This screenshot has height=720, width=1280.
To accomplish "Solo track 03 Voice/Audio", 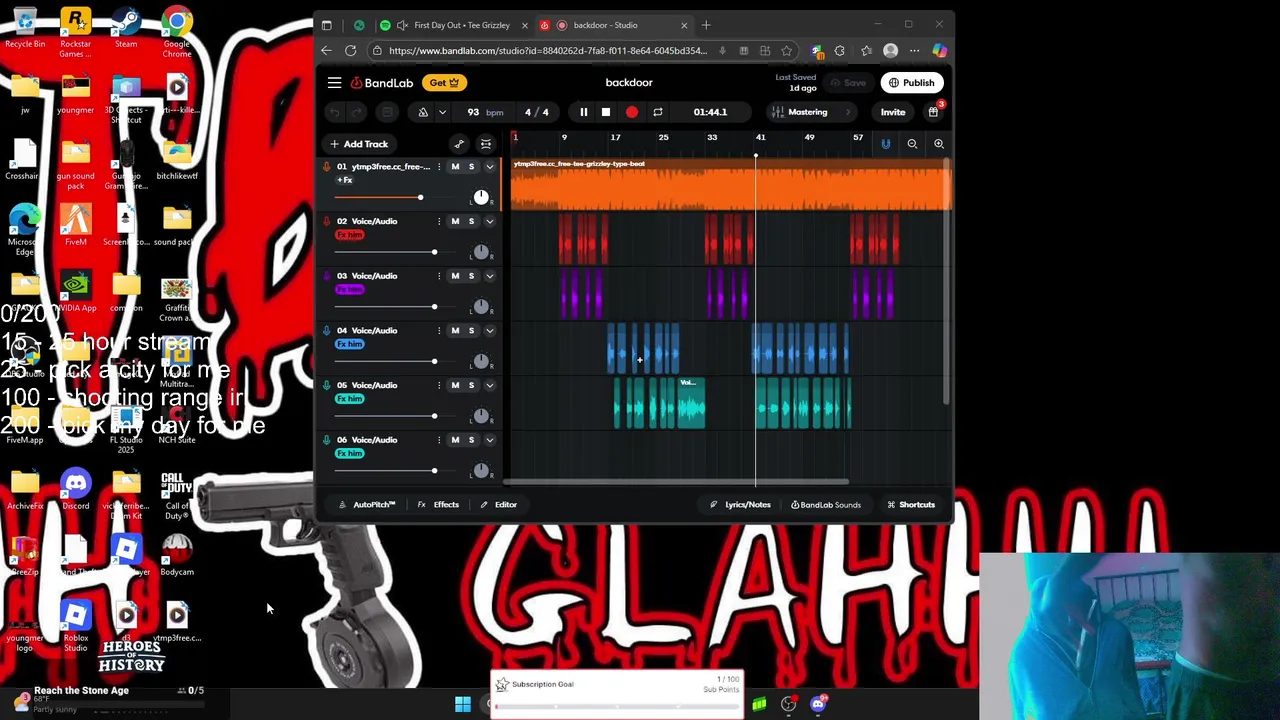I will pyautogui.click(x=471, y=276).
